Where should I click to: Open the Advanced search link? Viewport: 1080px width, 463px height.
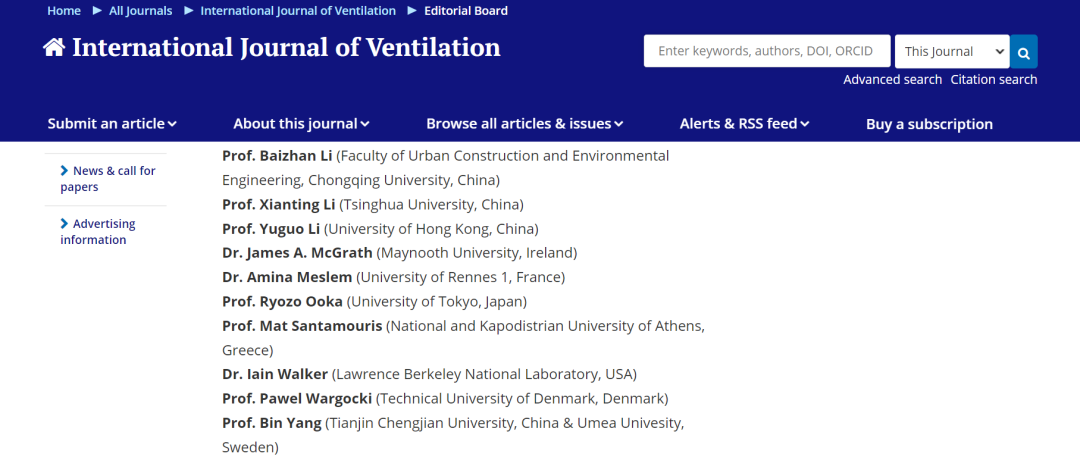tap(893, 80)
